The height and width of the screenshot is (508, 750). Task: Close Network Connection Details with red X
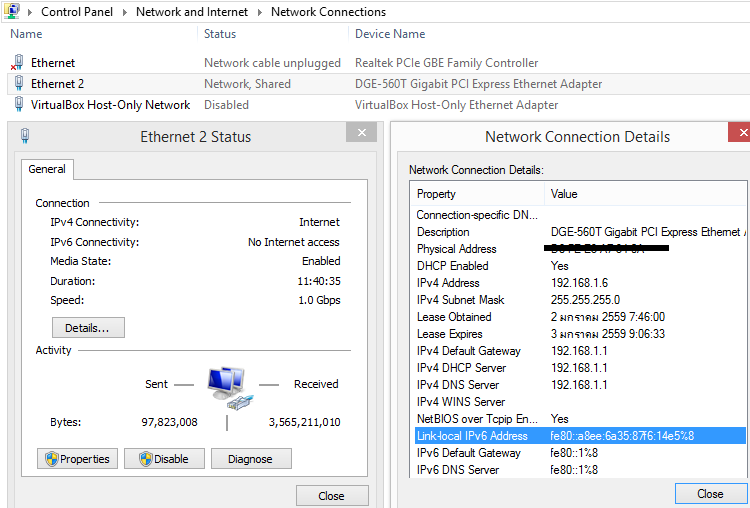(x=741, y=133)
